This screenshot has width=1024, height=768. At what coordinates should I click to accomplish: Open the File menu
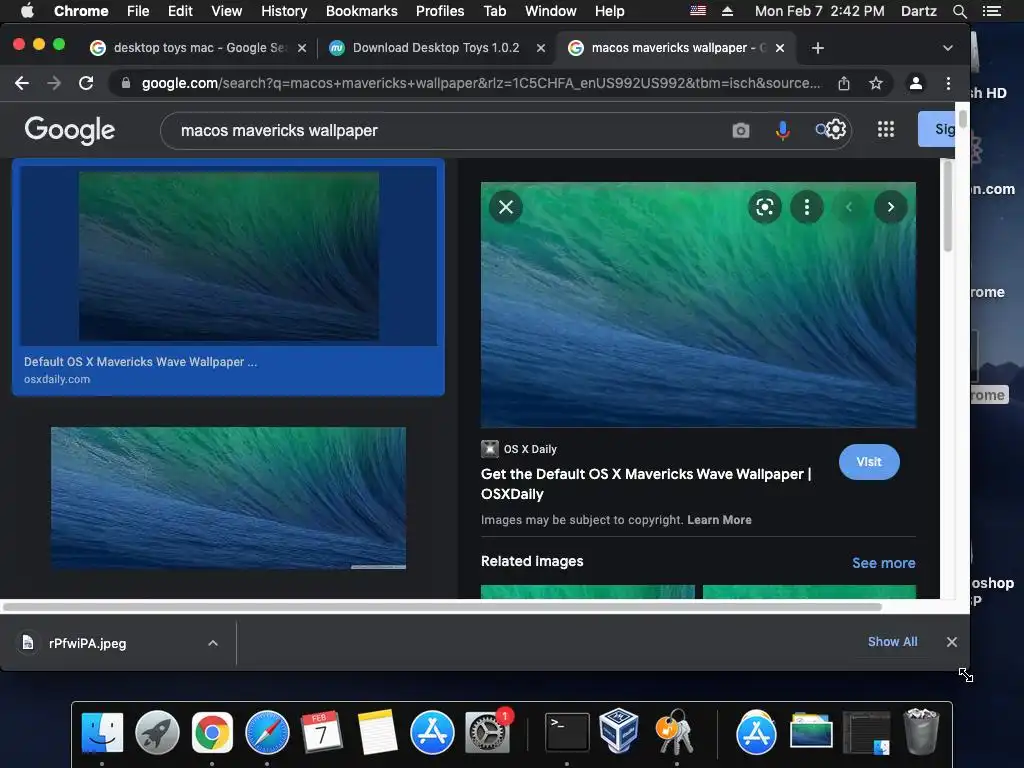click(138, 11)
